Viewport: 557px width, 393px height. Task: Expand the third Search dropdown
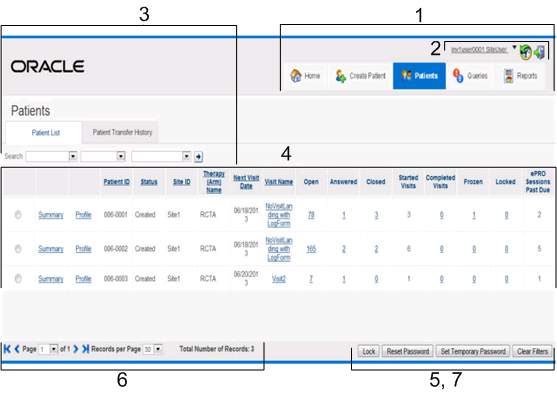pyautogui.click(x=186, y=156)
